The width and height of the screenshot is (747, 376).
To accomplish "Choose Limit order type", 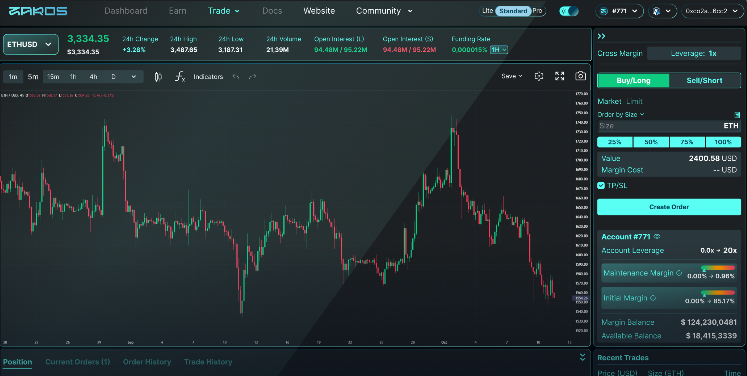I will [635, 102].
